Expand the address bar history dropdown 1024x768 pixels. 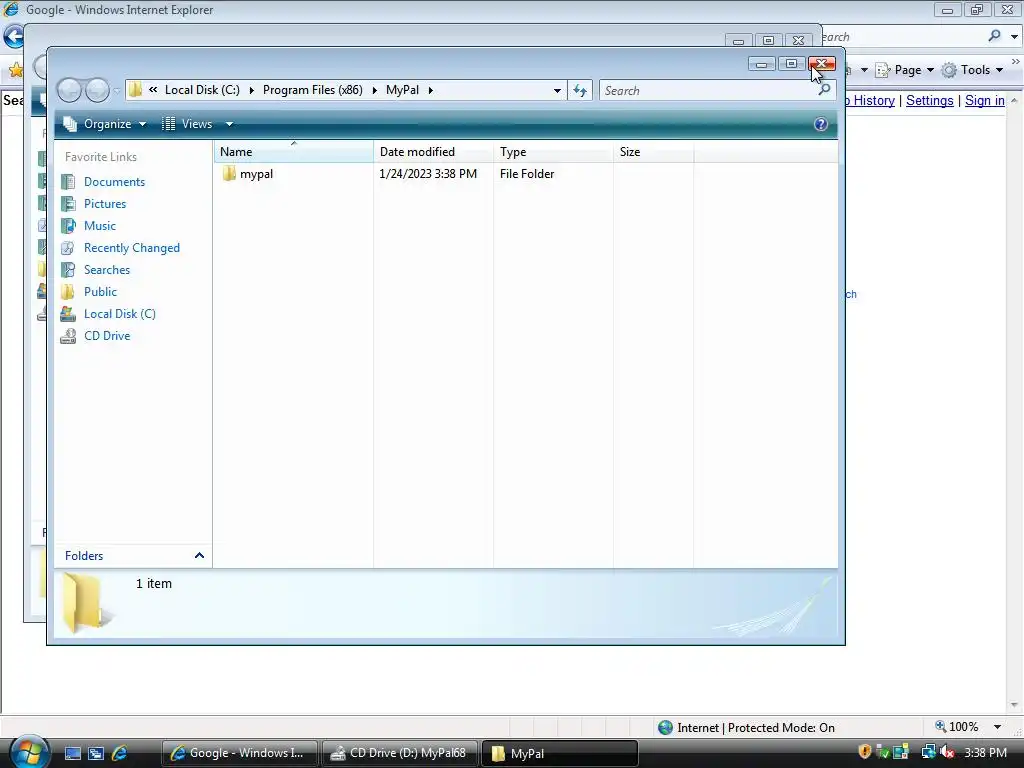557,90
